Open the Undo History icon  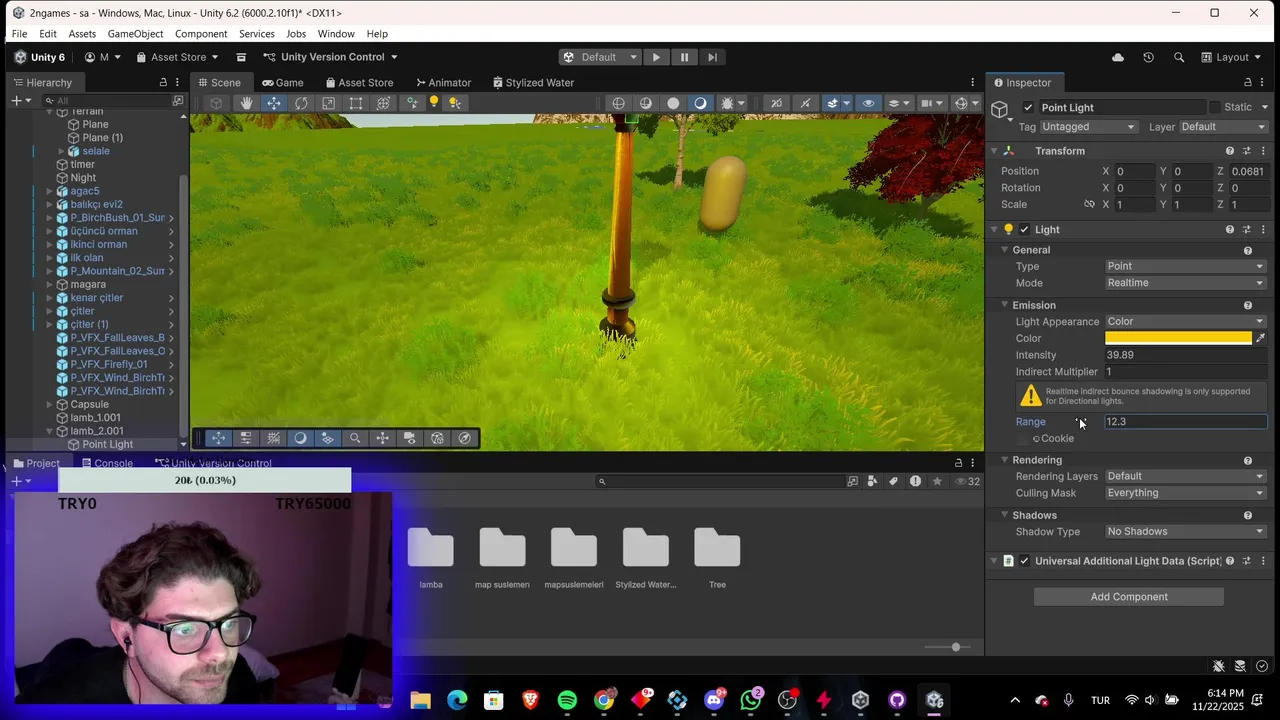(1148, 57)
